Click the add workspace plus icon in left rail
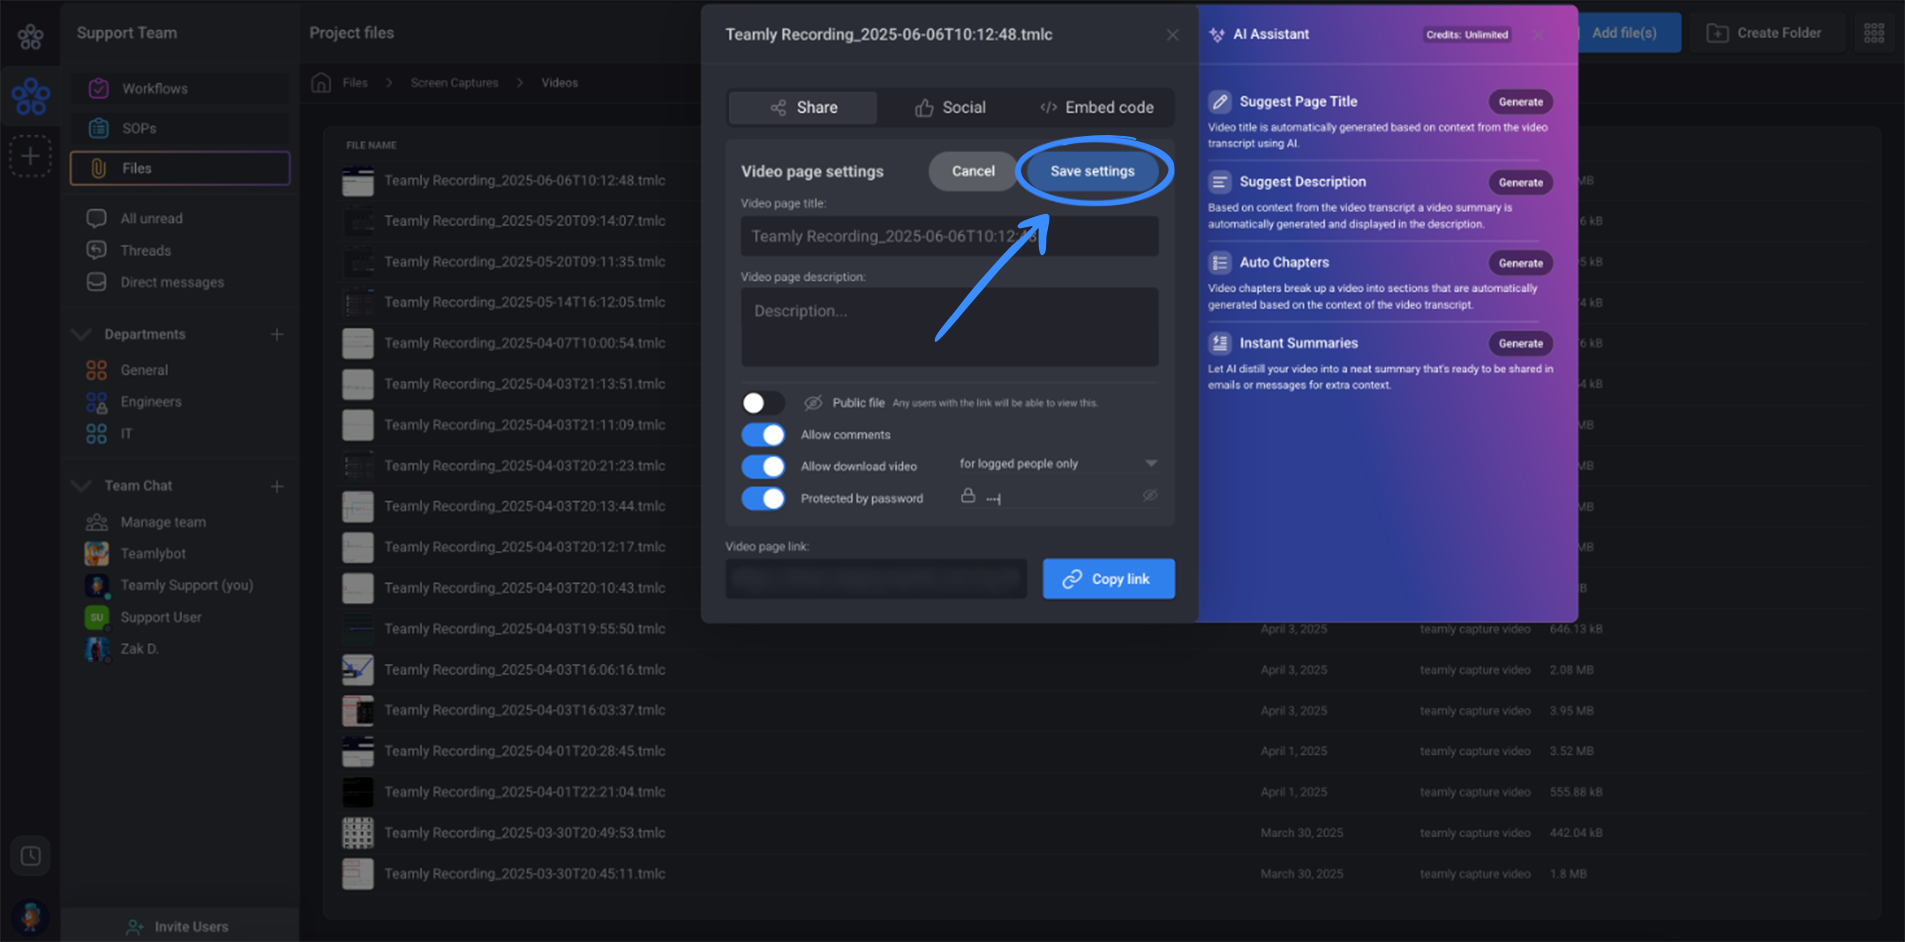This screenshot has width=1905, height=942. (30, 156)
